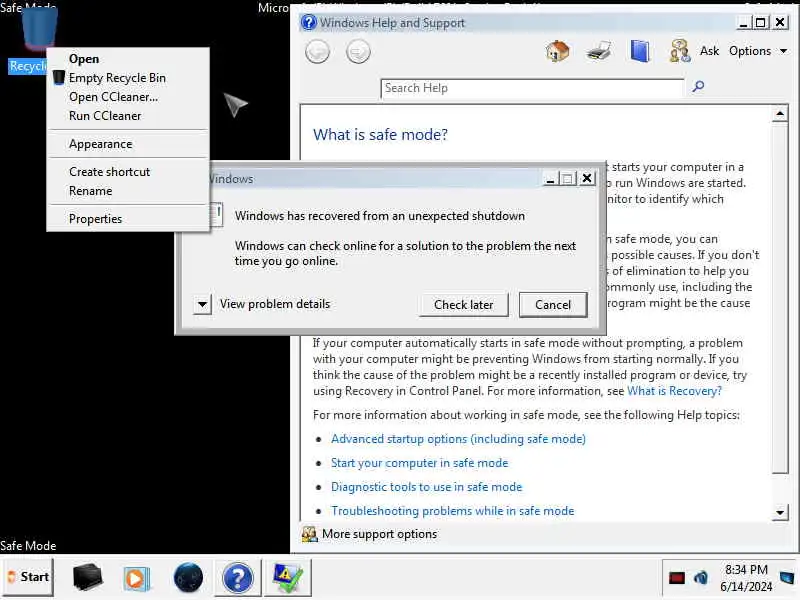Switch to Help and Support taskbar button
This screenshot has width=800, height=600.
[238, 578]
